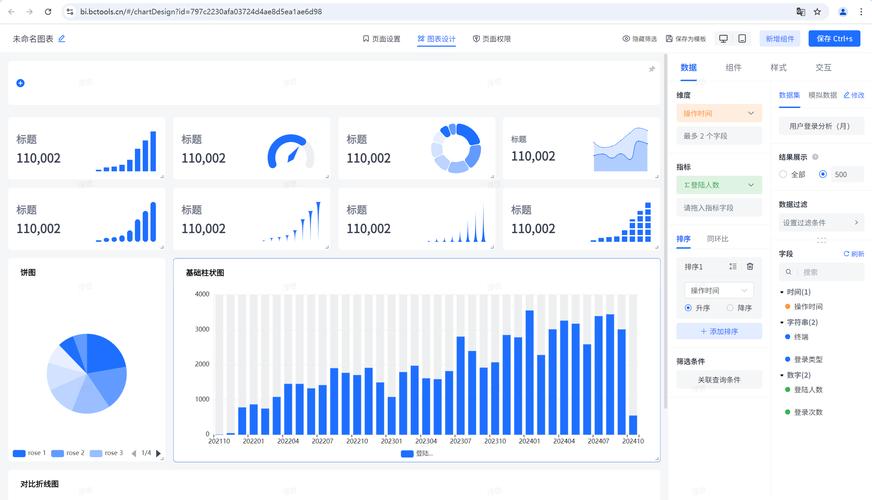
Task: Click the 添加排序 button
Action: 719,331
